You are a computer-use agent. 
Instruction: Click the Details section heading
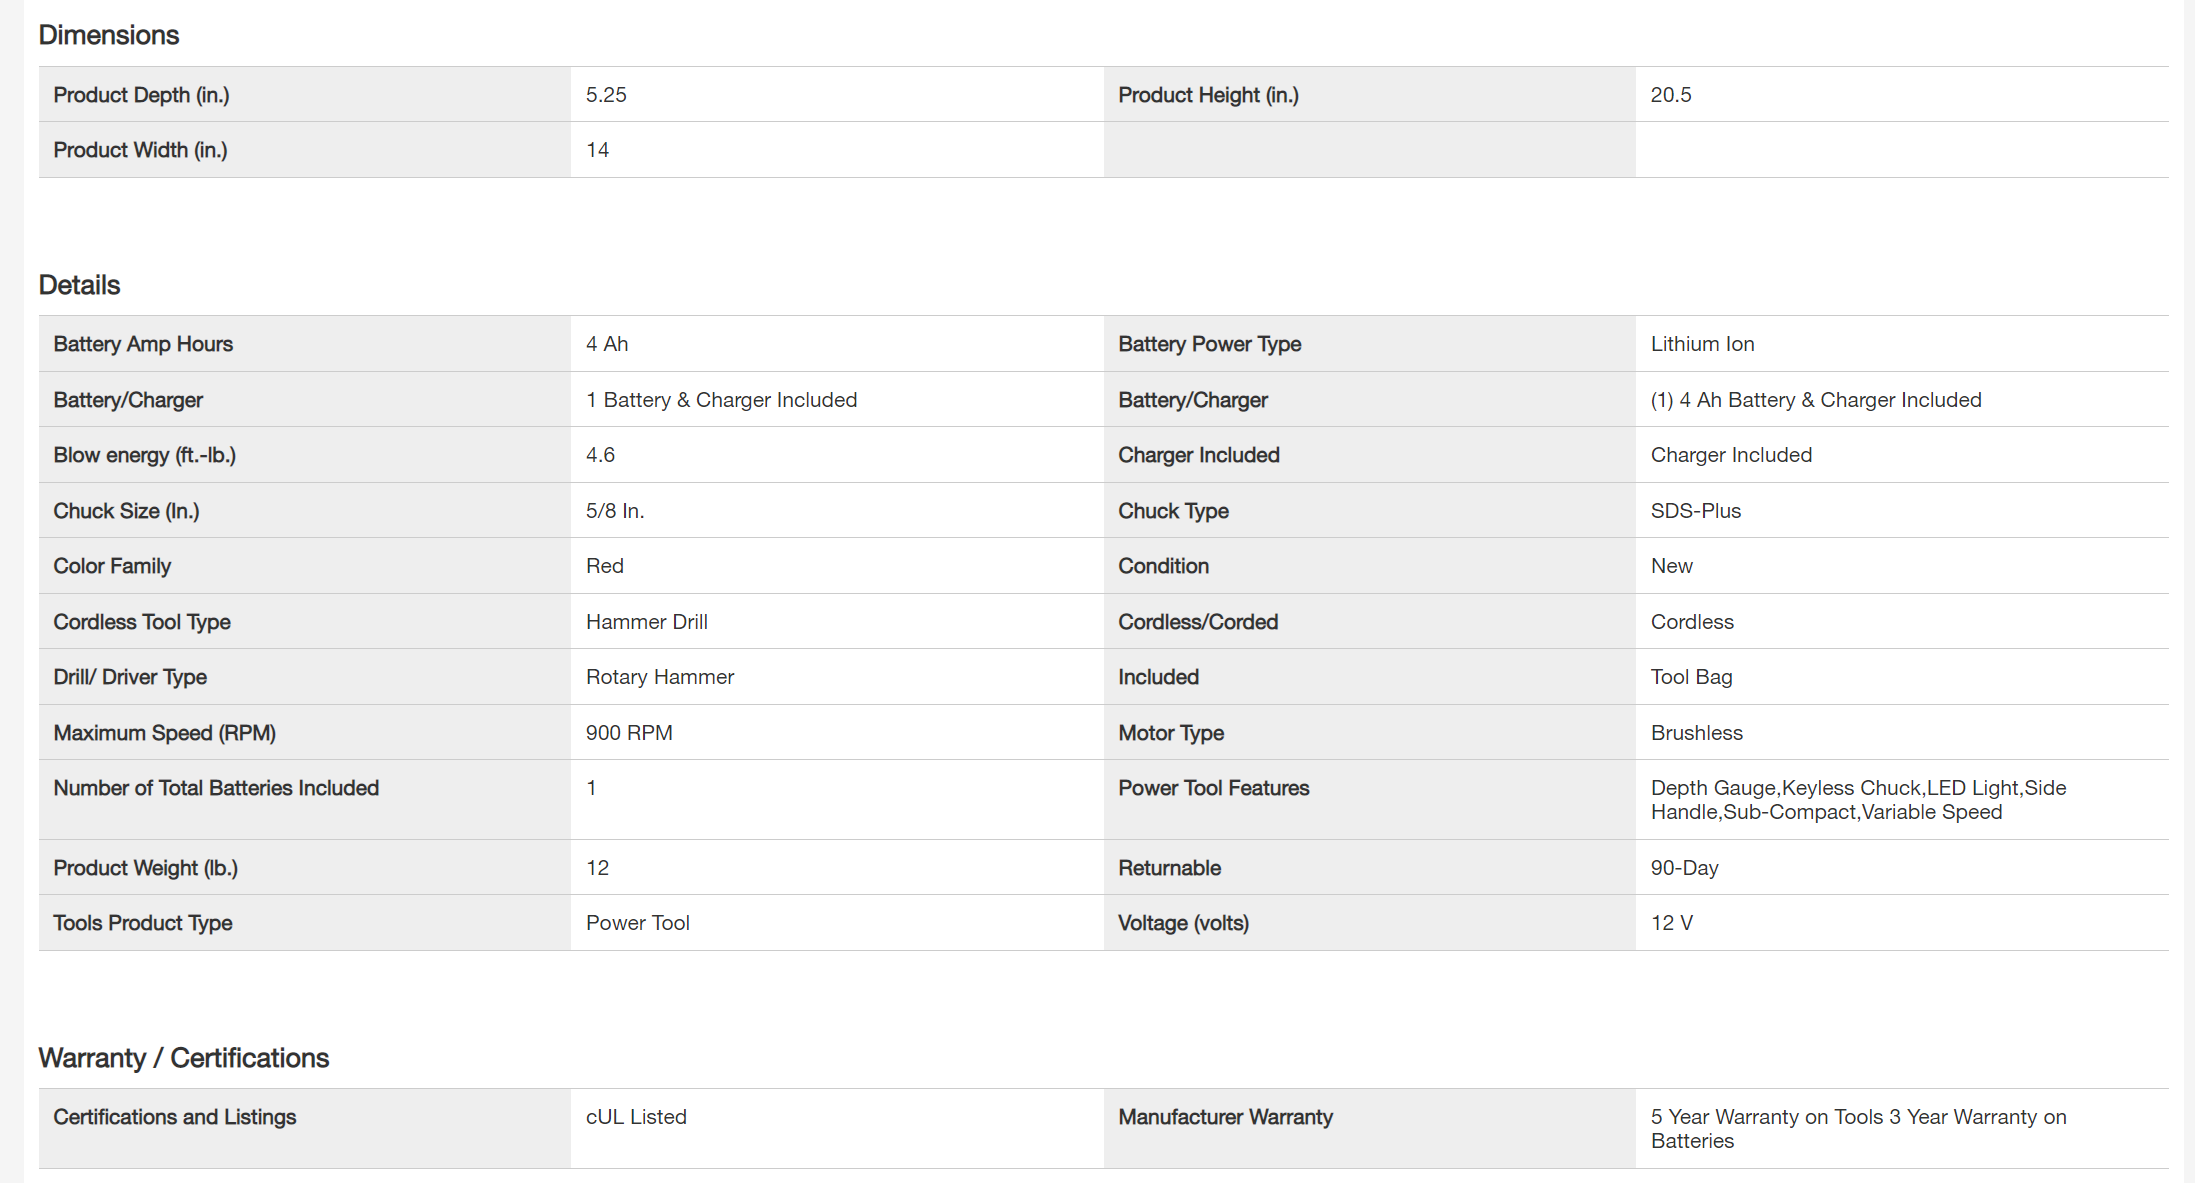pos(79,285)
